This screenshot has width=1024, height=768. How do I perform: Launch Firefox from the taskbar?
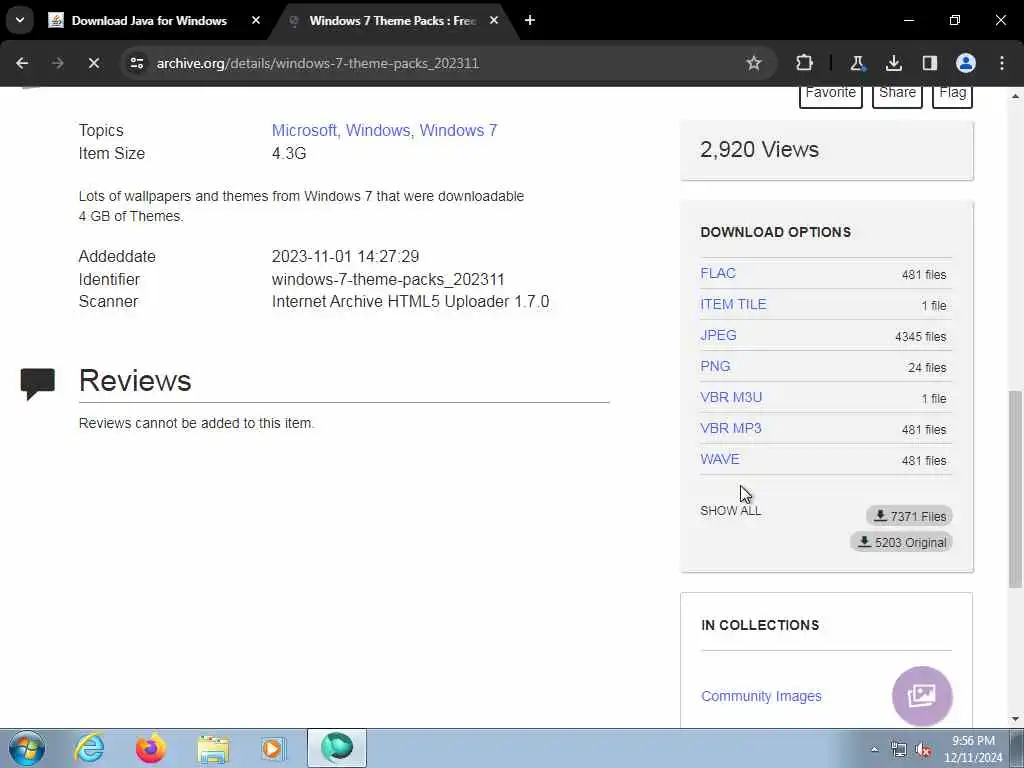[x=150, y=748]
